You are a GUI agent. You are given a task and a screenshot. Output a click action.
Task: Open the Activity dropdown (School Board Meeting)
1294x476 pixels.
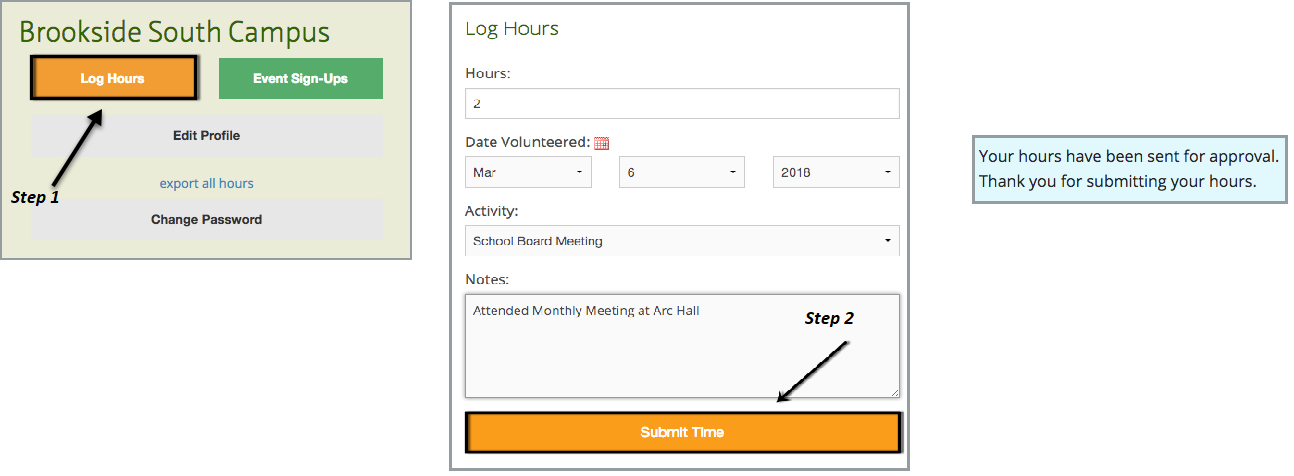682,240
